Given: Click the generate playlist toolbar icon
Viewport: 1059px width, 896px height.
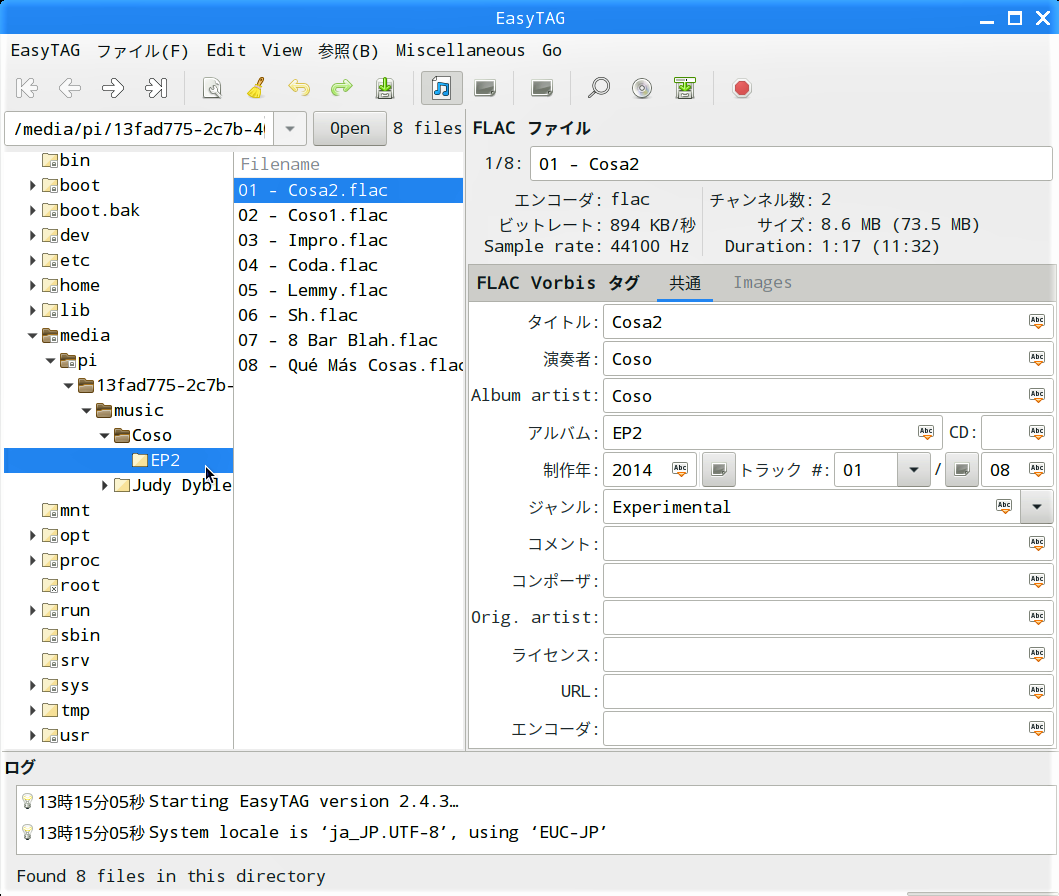Looking at the screenshot, I should point(685,88).
